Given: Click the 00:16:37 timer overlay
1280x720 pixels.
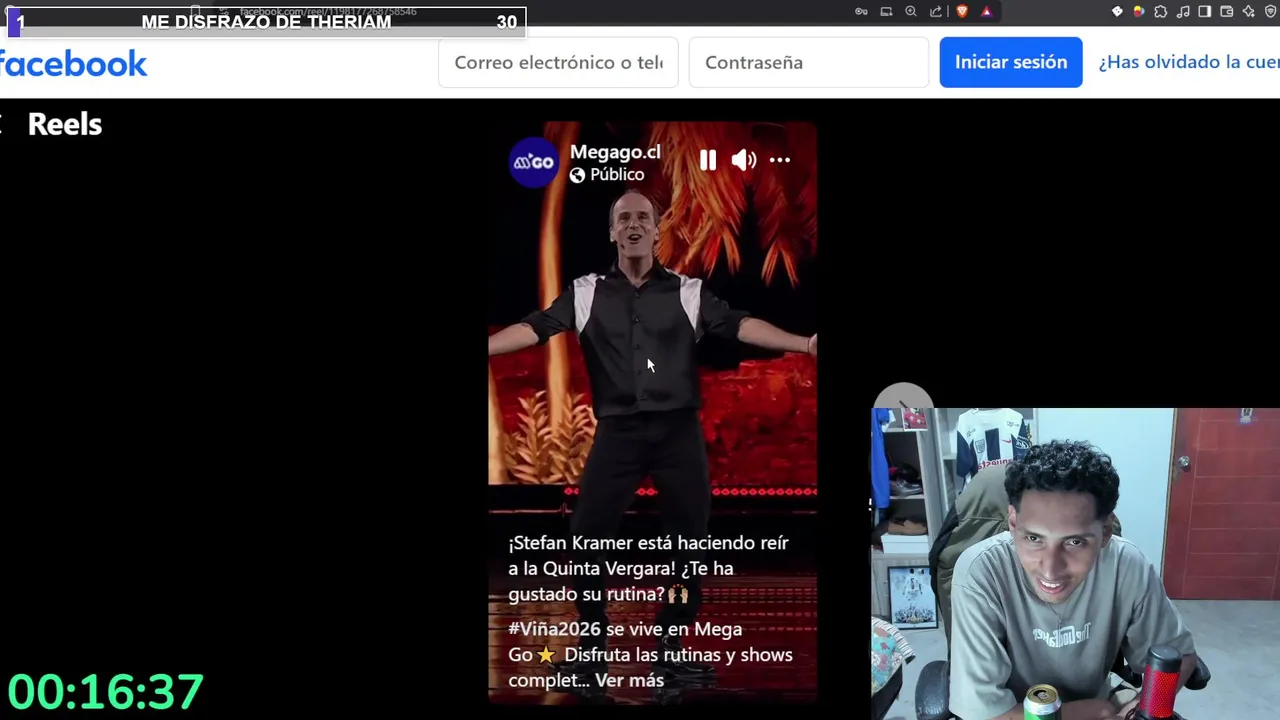Looking at the screenshot, I should [106, 692].
